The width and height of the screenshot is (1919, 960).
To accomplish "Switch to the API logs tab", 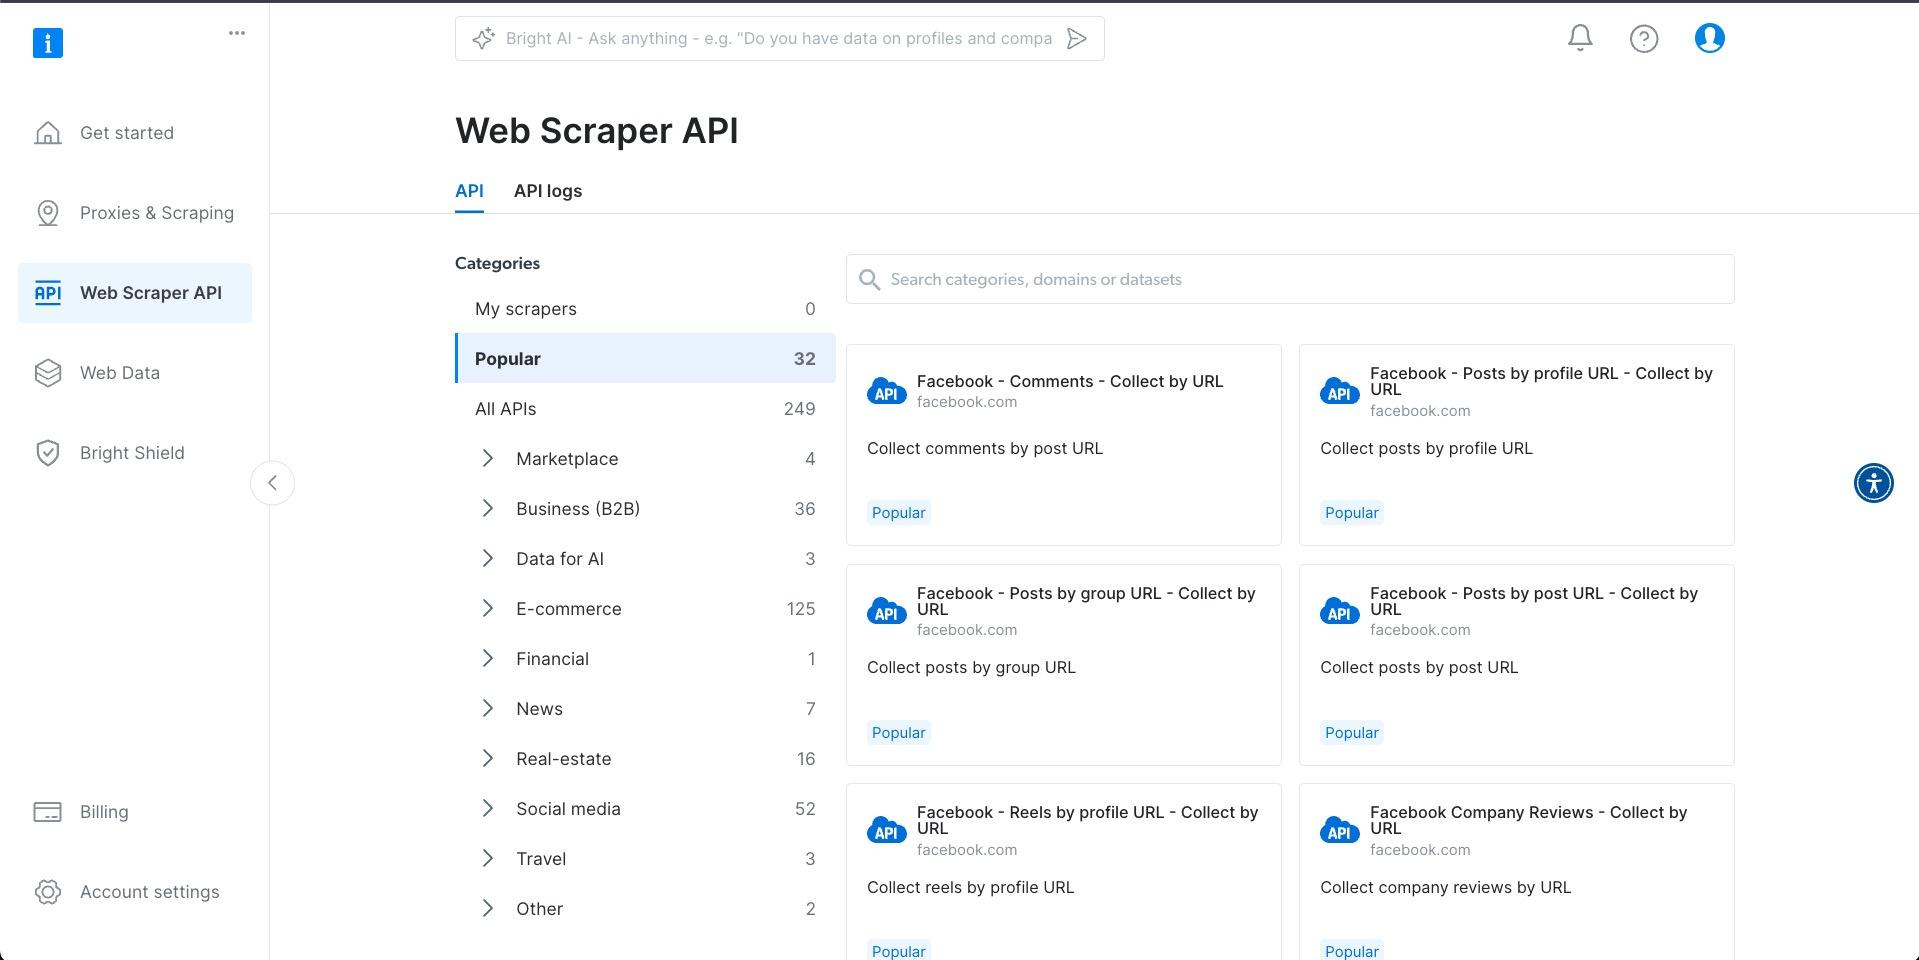I will point(547,191).
